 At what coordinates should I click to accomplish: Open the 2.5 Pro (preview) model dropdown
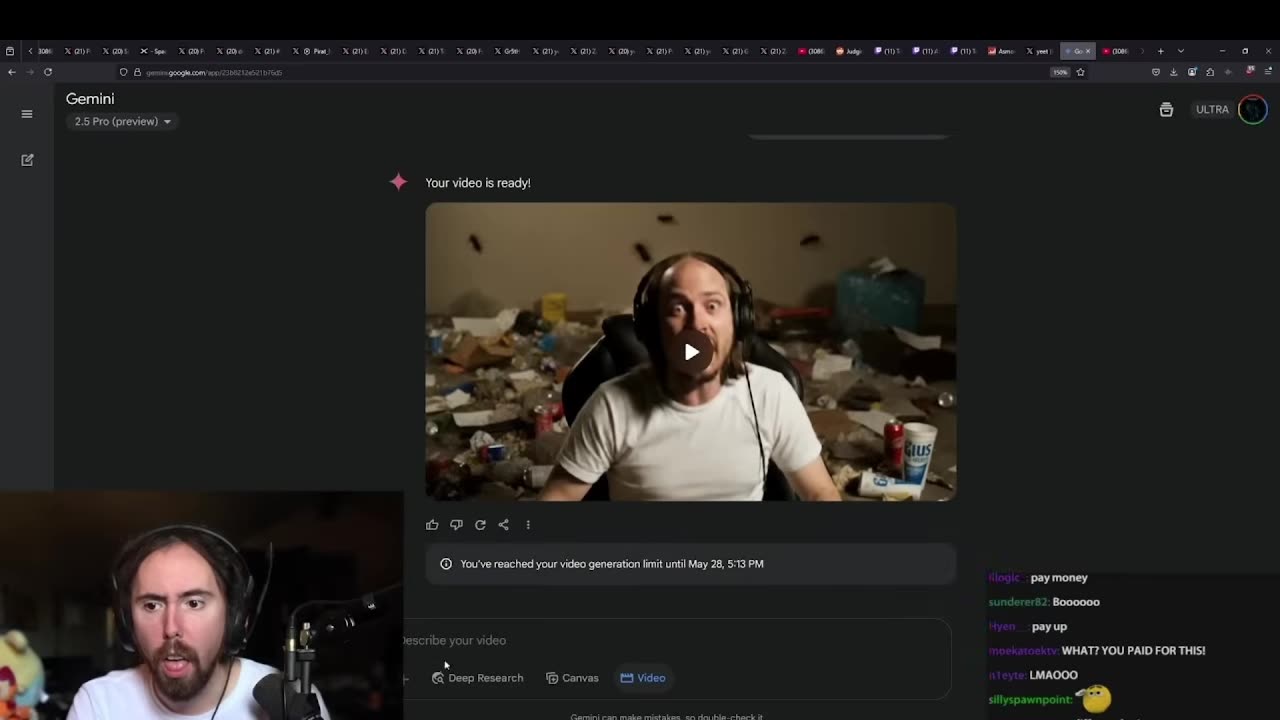pos(122,122)
